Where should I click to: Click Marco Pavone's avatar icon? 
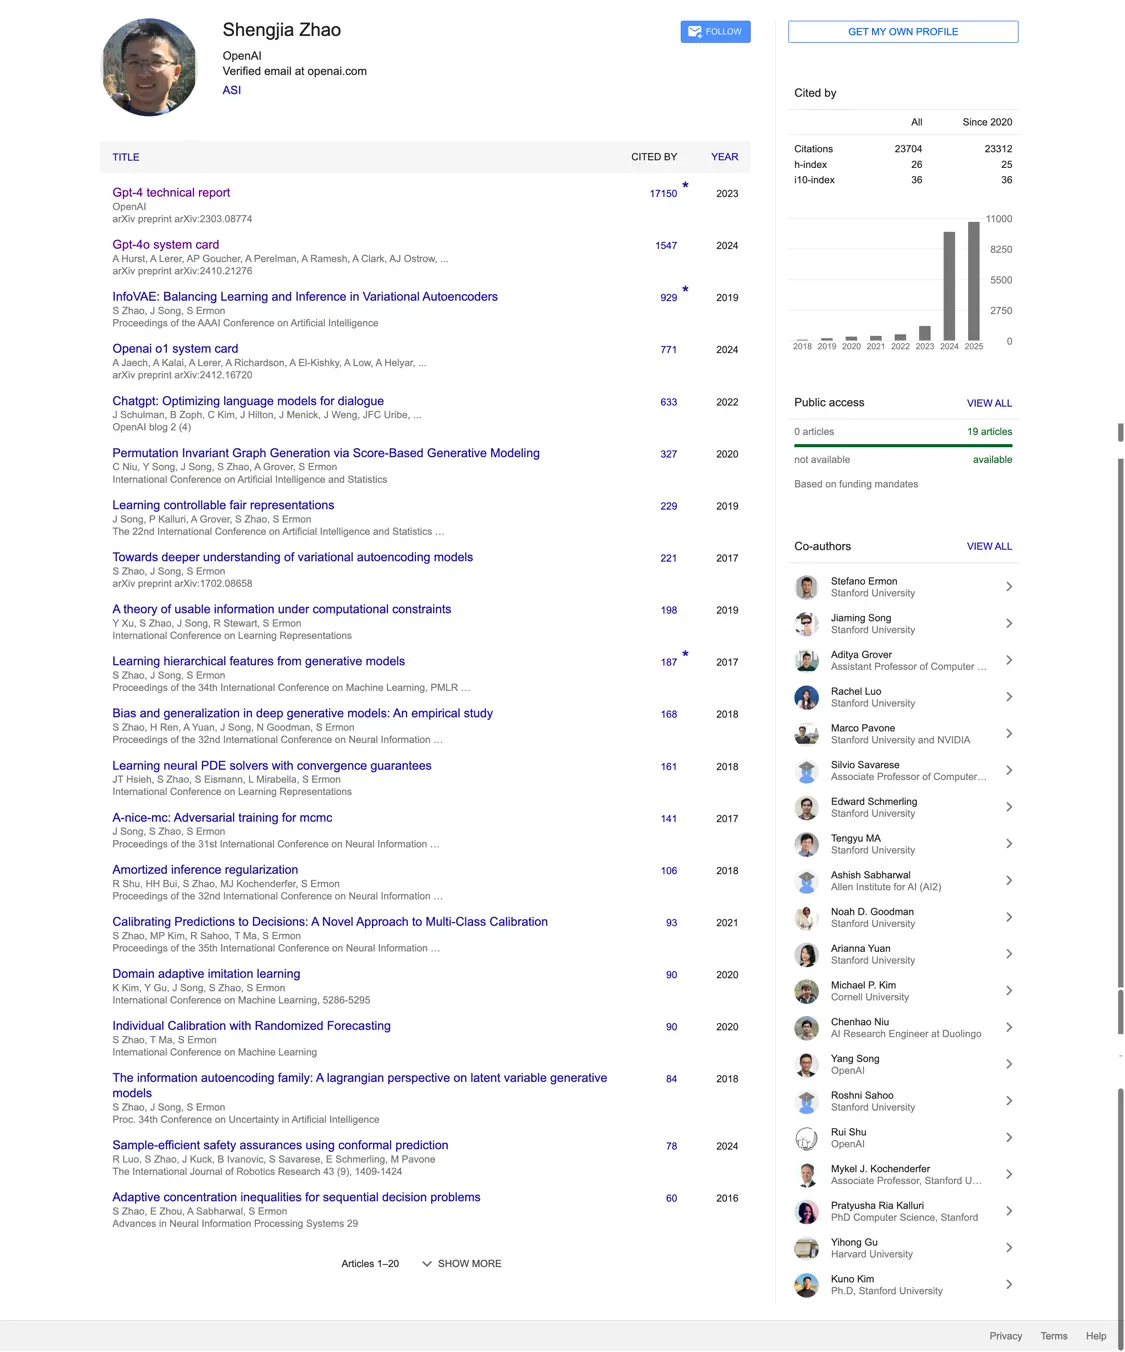[806, 734]
